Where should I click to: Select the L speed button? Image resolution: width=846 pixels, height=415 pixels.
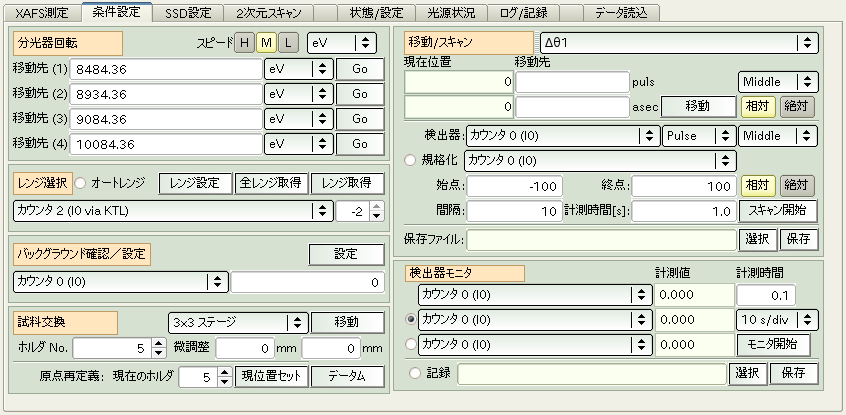click(287, 43)
